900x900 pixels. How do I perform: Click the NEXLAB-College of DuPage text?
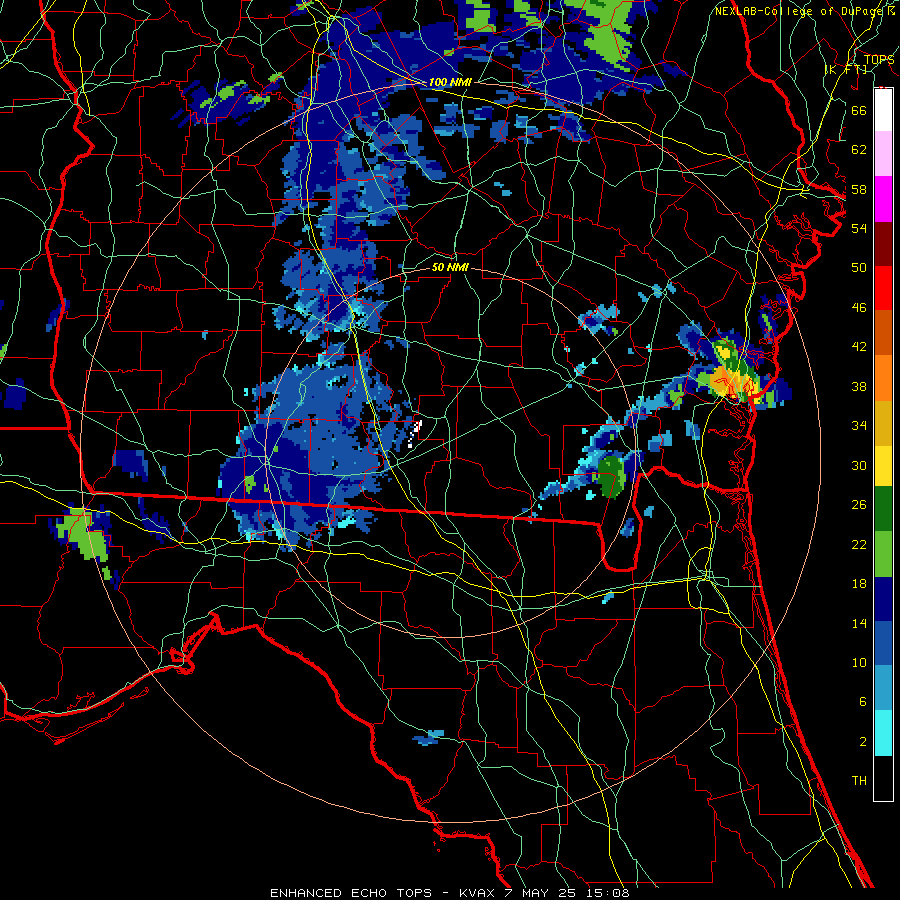click(800, 11)
